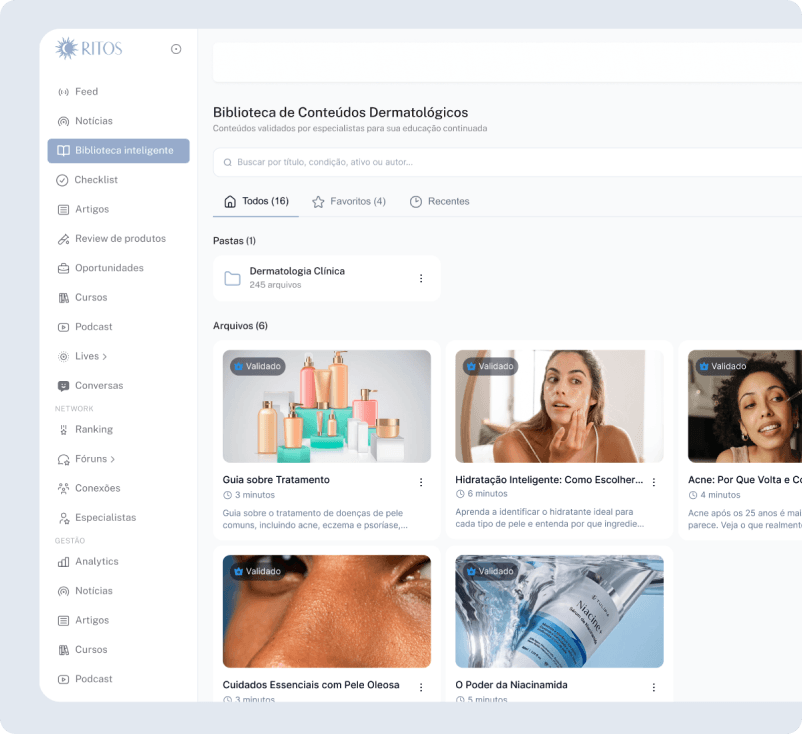
Task: Open the Dermatologia Clínica folder
Action: pos(327,278)
